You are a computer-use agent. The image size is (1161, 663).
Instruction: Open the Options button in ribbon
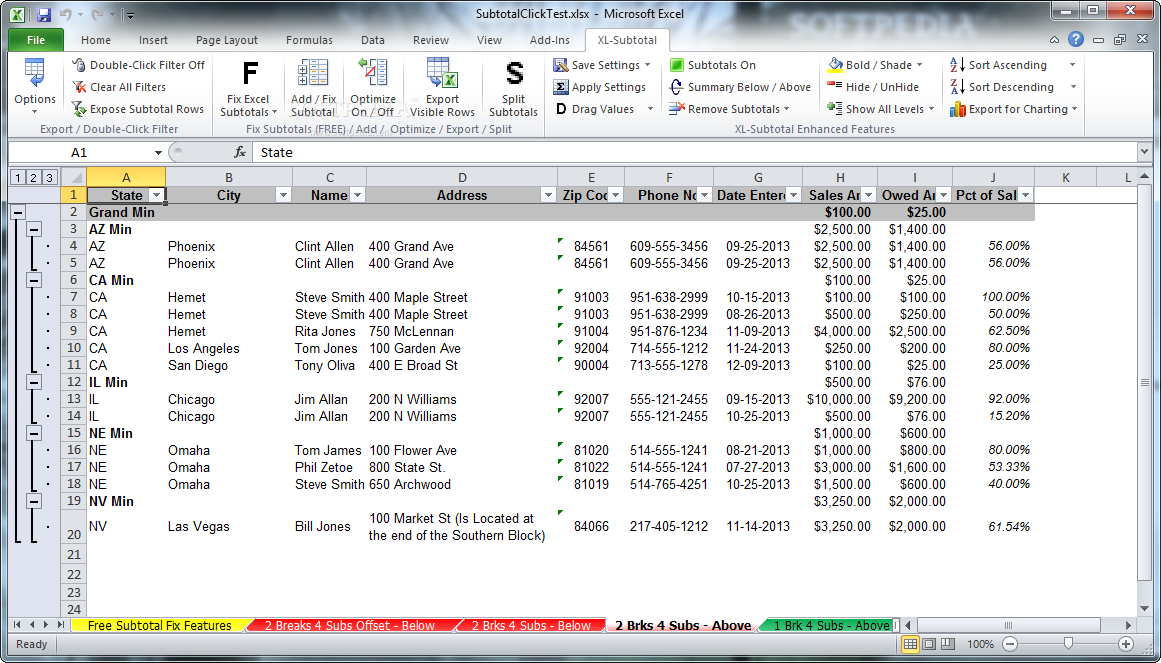34,87
